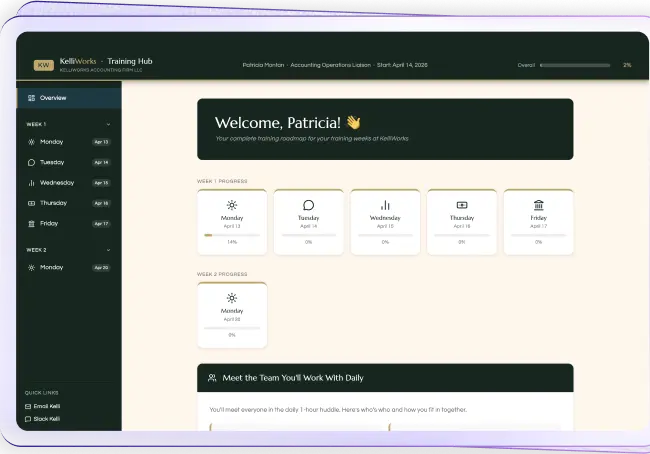Click the Tuesday chat bubble card icon
Screen dimensions: 650x454
click(308, 205)
